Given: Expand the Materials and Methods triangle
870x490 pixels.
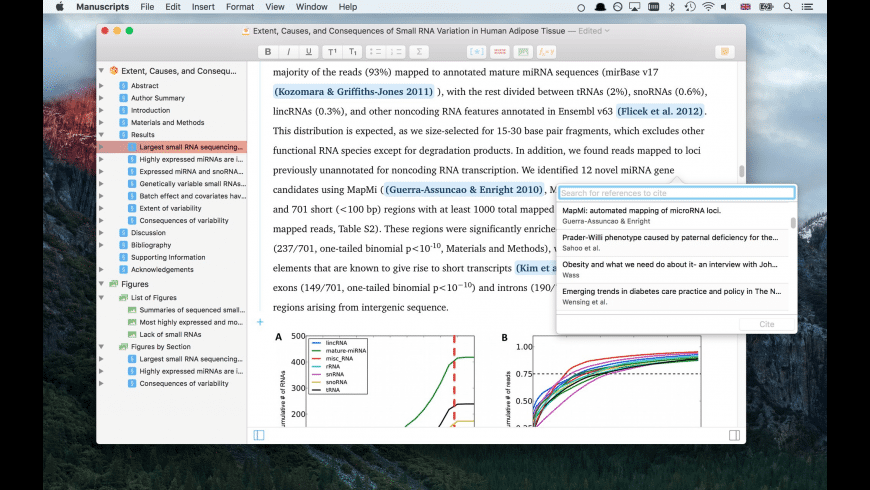Looking at the screenshot, I should coord(102,122).
